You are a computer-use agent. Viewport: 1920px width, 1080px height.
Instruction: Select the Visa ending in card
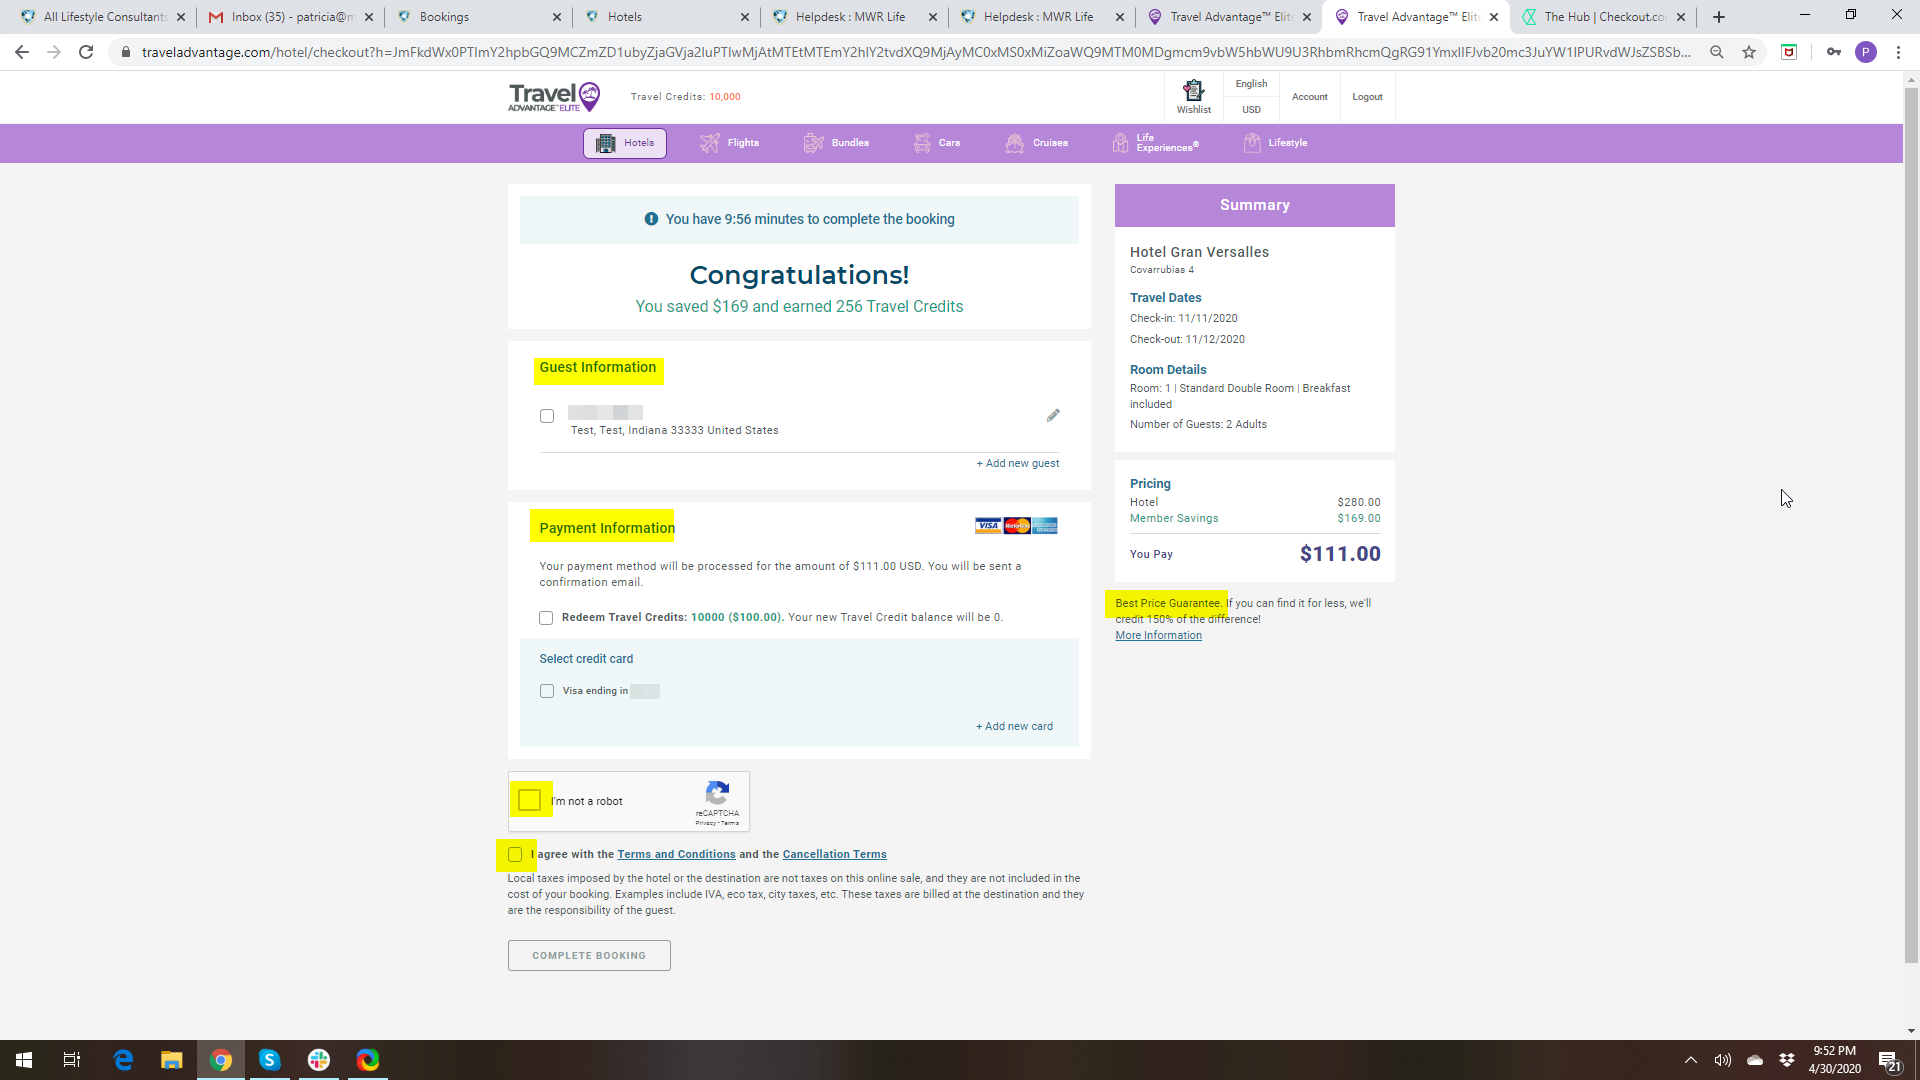click(547, 691)
